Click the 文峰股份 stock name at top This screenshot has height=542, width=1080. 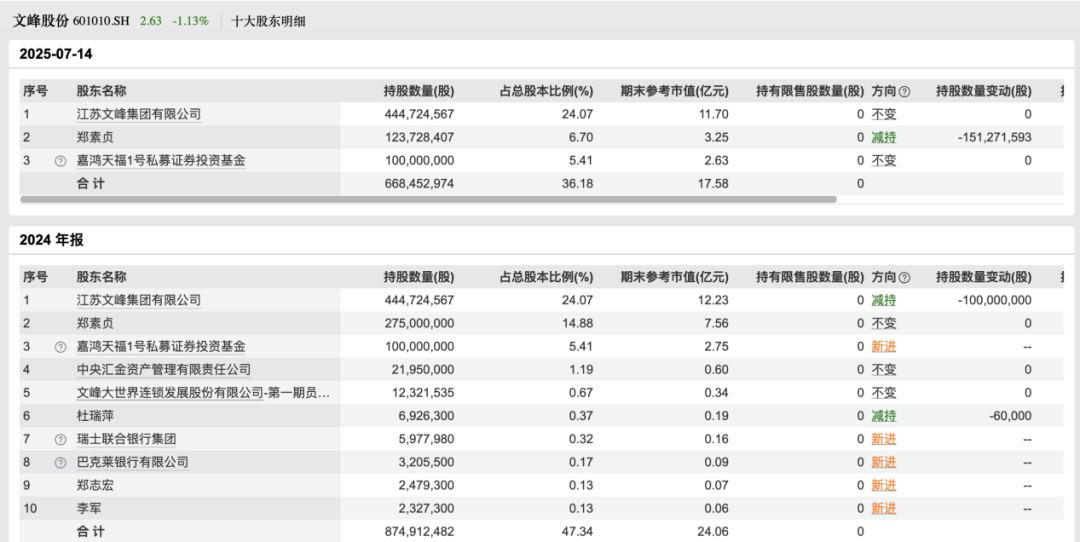pos(40,21)
